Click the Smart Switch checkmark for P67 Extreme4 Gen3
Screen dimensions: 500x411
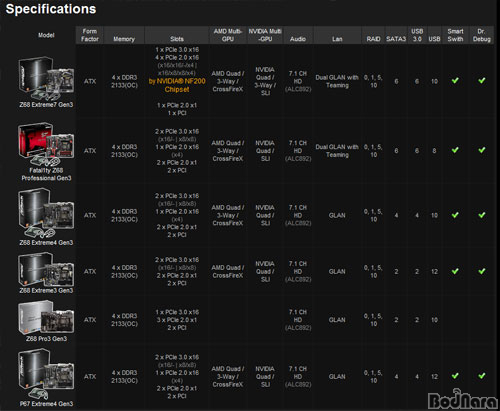click(x=455, y=376)
